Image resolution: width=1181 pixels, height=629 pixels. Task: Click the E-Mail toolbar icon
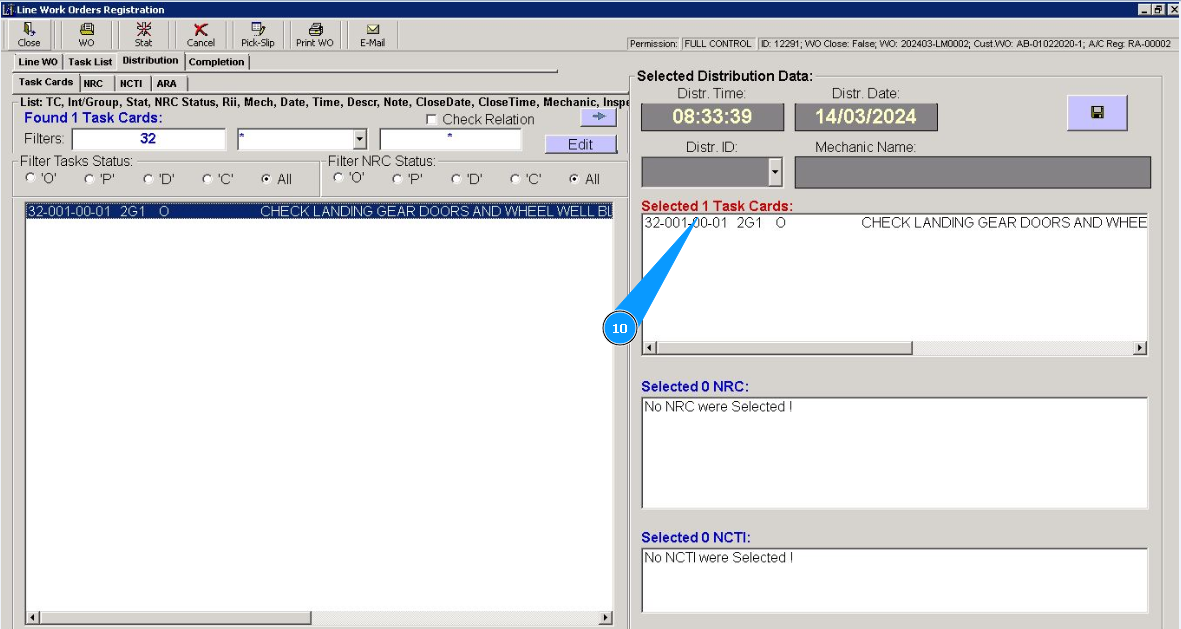tap(372, 35)
